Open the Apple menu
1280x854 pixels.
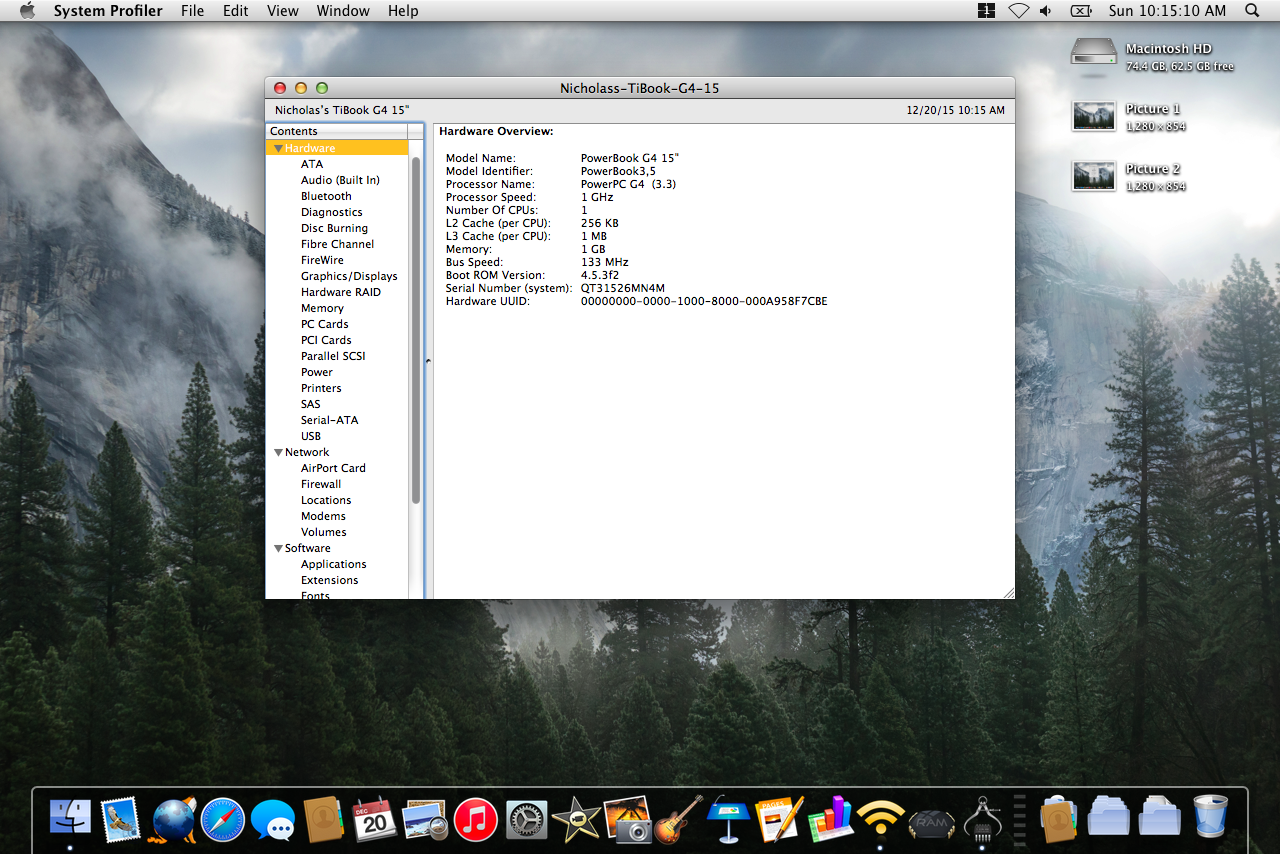(x=27, y=11)
